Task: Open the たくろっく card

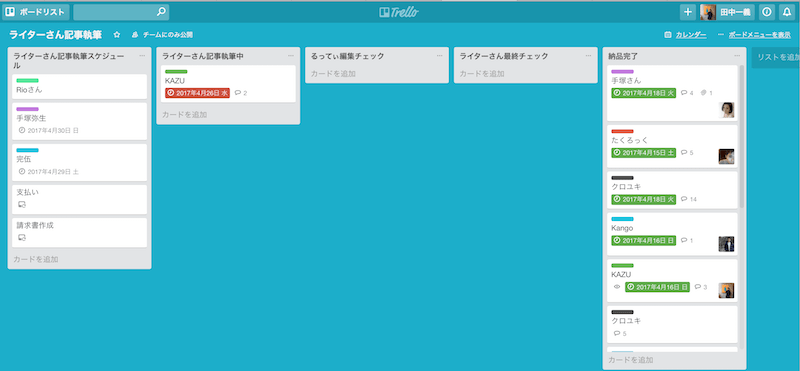Action: pos(672,146)
